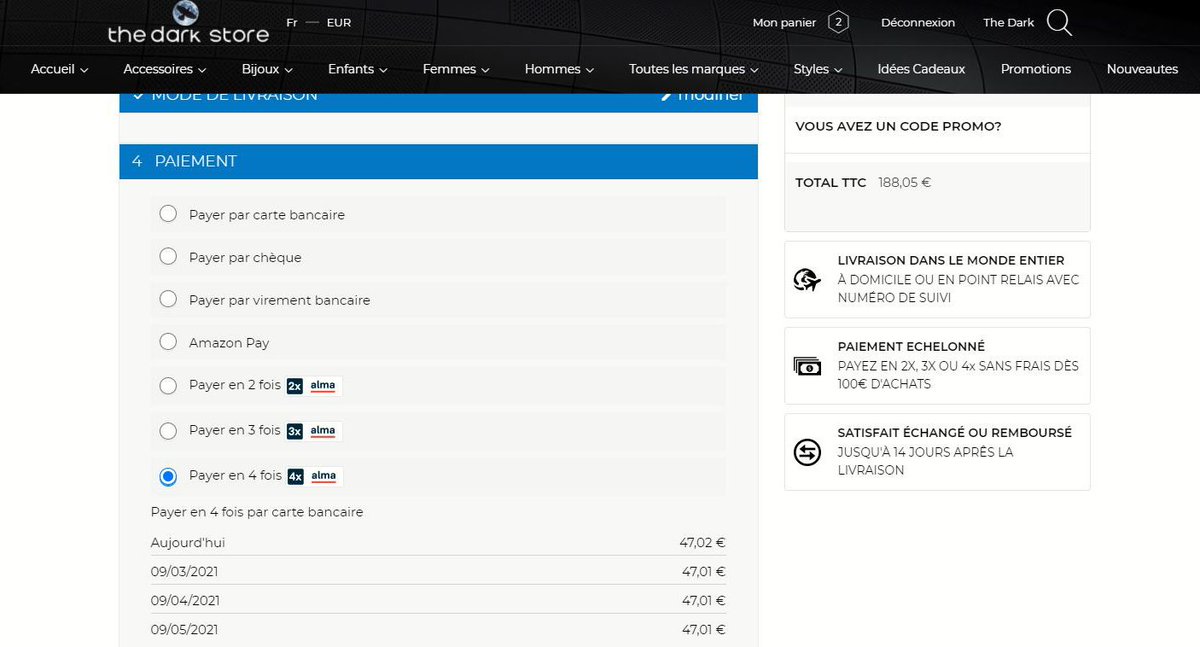The width and height of the screenshot is (1200, 647).
Task: Expand the Femmes menu
Action: (x=456, y=69)
